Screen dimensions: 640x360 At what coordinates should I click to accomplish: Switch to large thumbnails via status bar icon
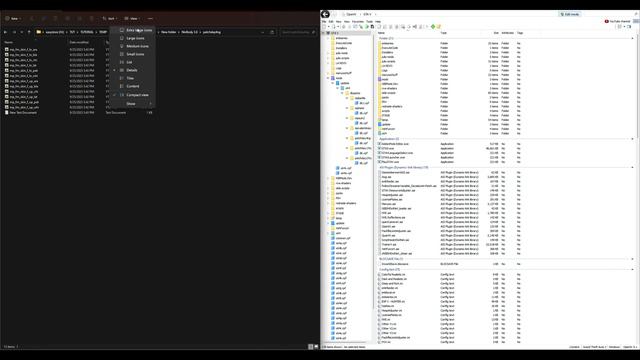coord(316,347)
